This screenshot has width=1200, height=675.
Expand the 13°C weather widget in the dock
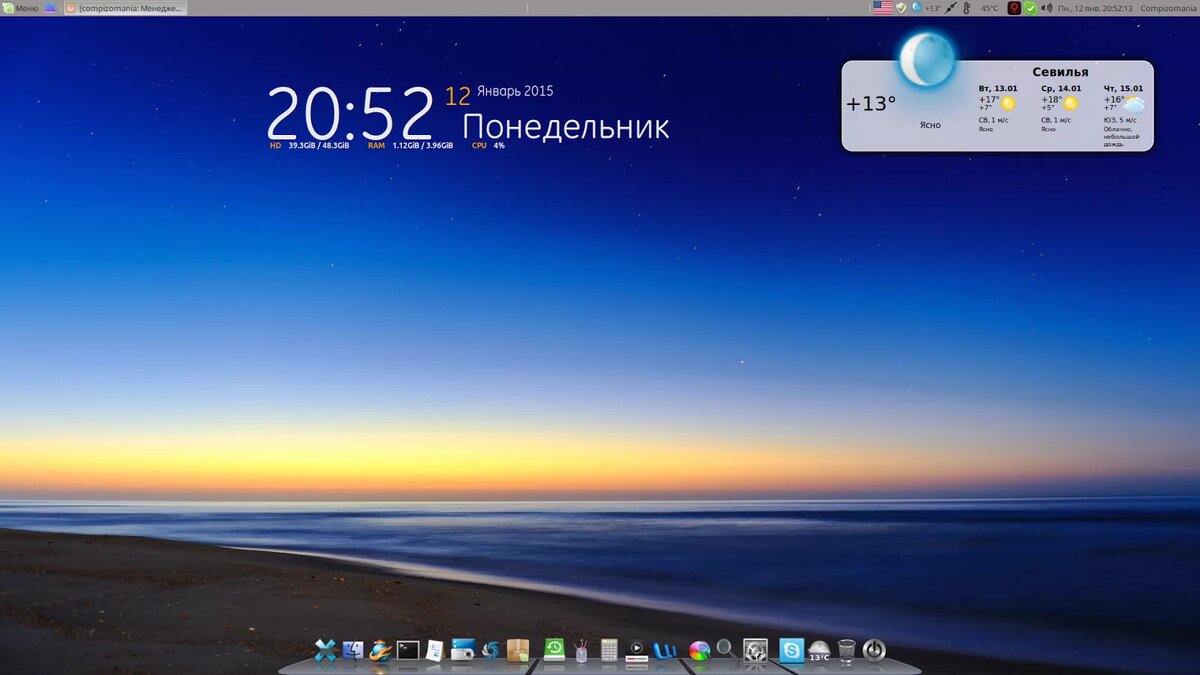pyautogui.click(x=820, y=652)
